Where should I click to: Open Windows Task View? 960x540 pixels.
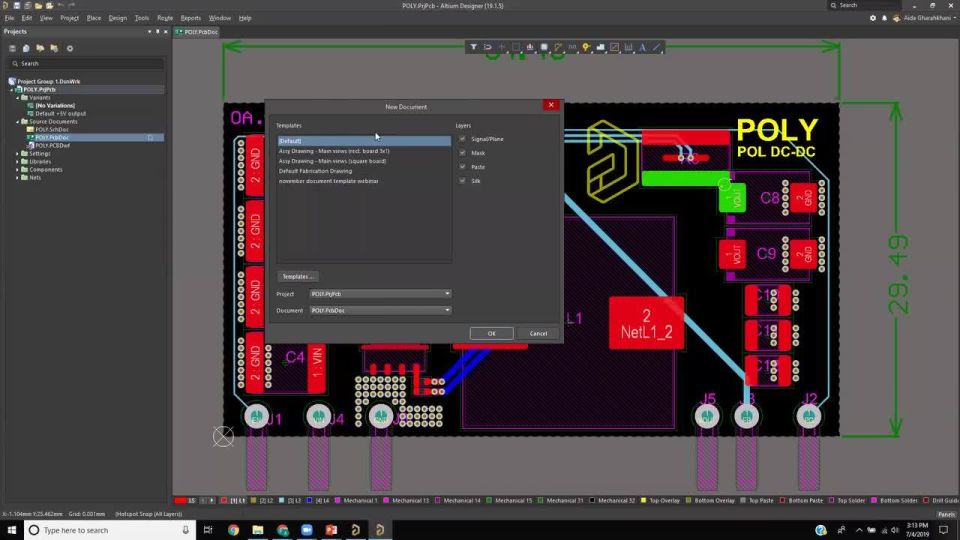click(208, 530)
